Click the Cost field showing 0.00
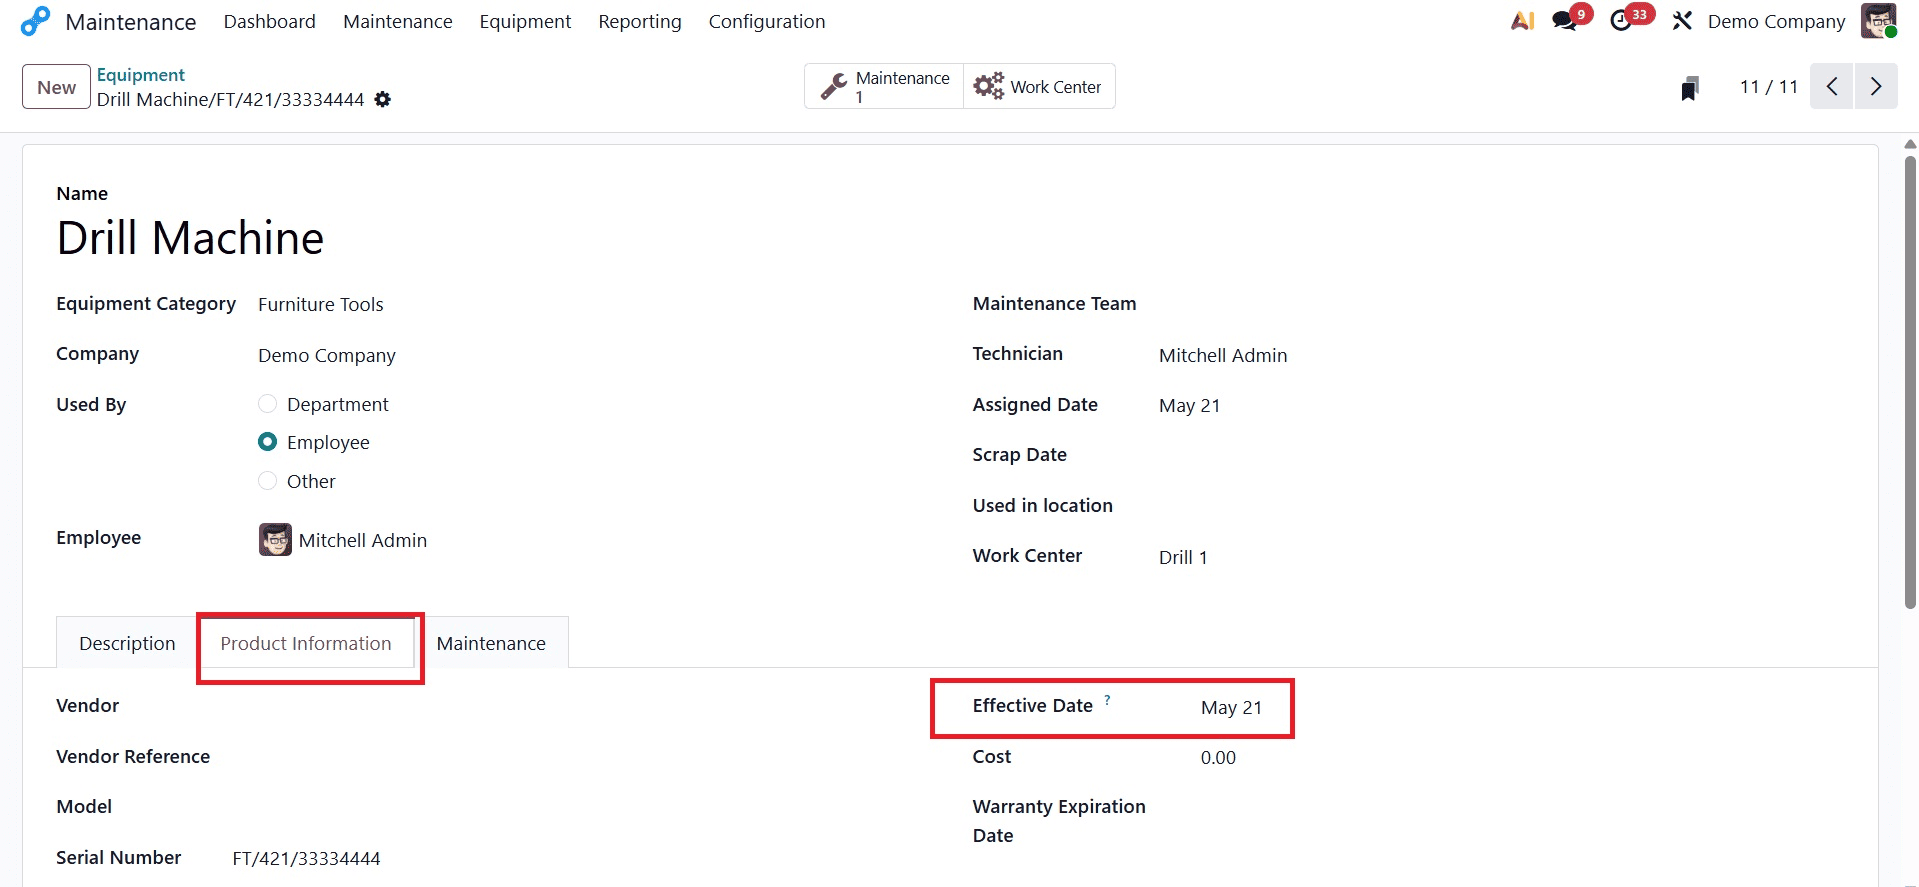Viewport: 1919px width, 887px height. [x=1520, y=757]
